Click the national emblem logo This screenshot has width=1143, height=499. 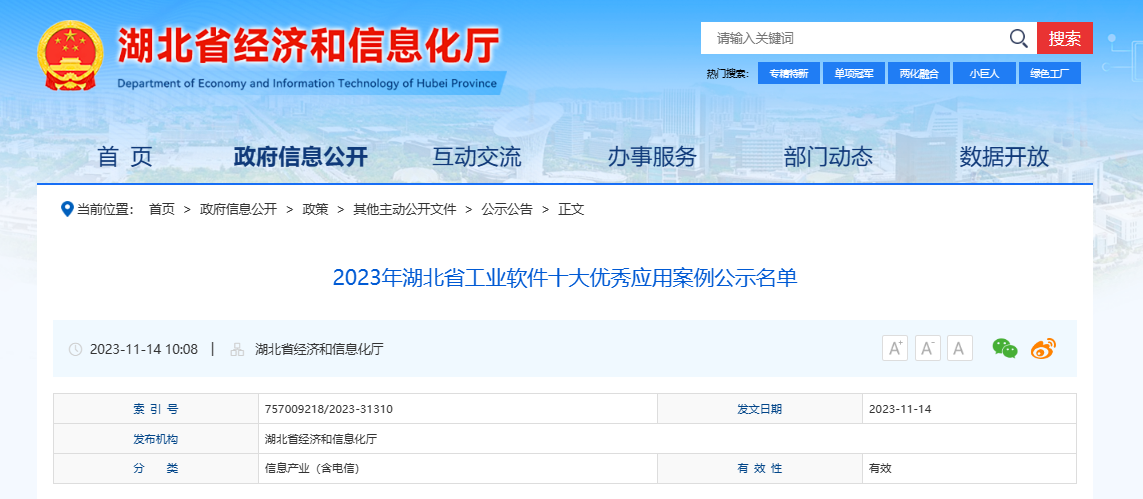point(70,55)
